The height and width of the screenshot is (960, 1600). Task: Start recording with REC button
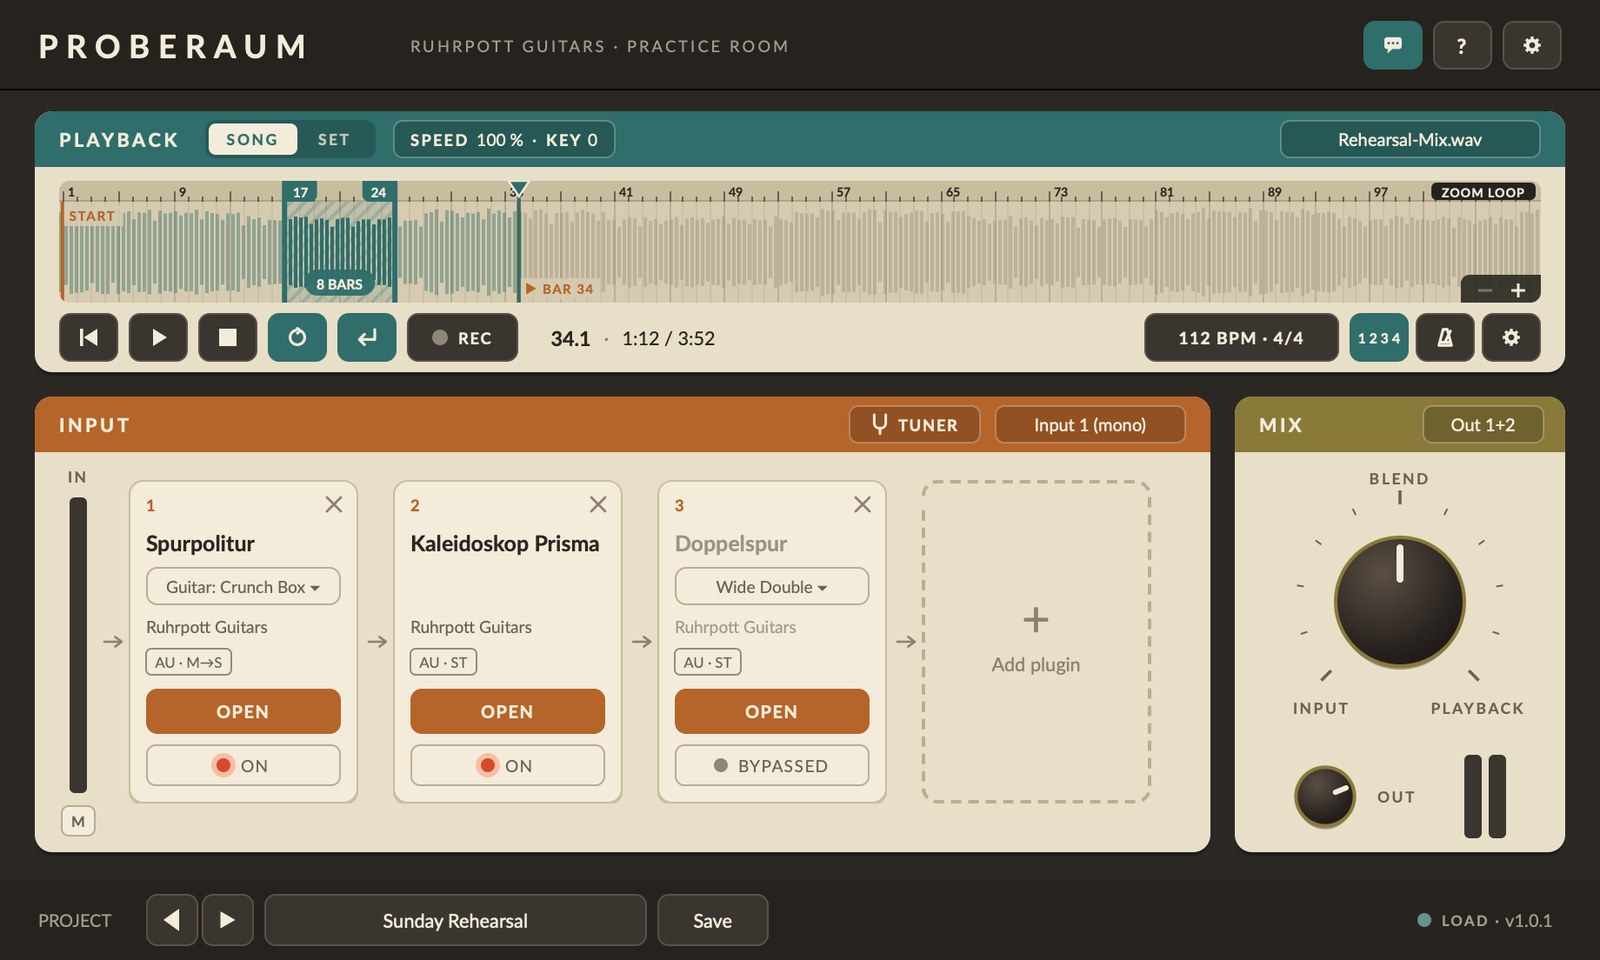(x=462, y=337)
